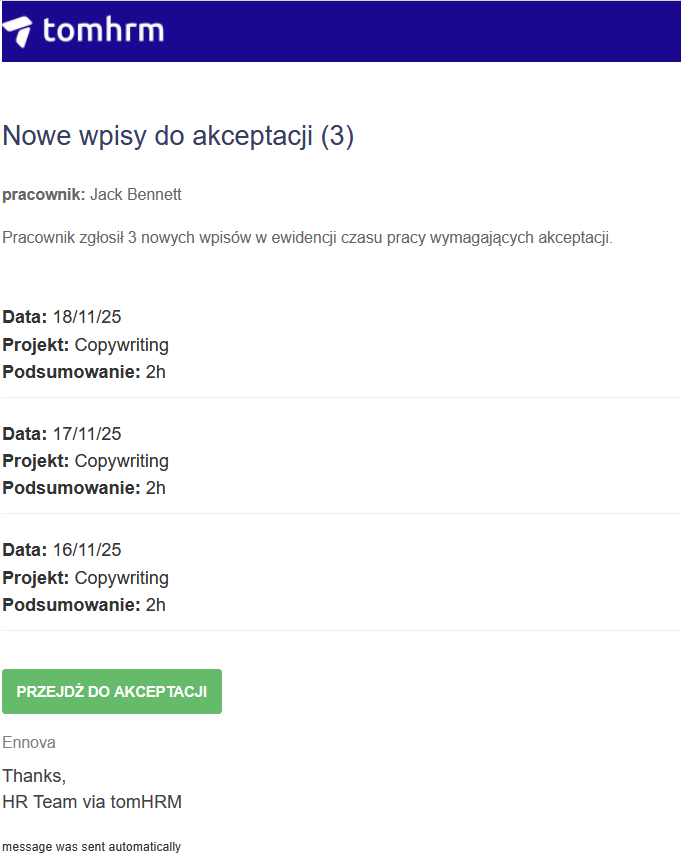Viewport: 682px width, 857px height.
Task: Click Podsumowanie 2h for the 16/11/25 entry
Action: point(84,605)
